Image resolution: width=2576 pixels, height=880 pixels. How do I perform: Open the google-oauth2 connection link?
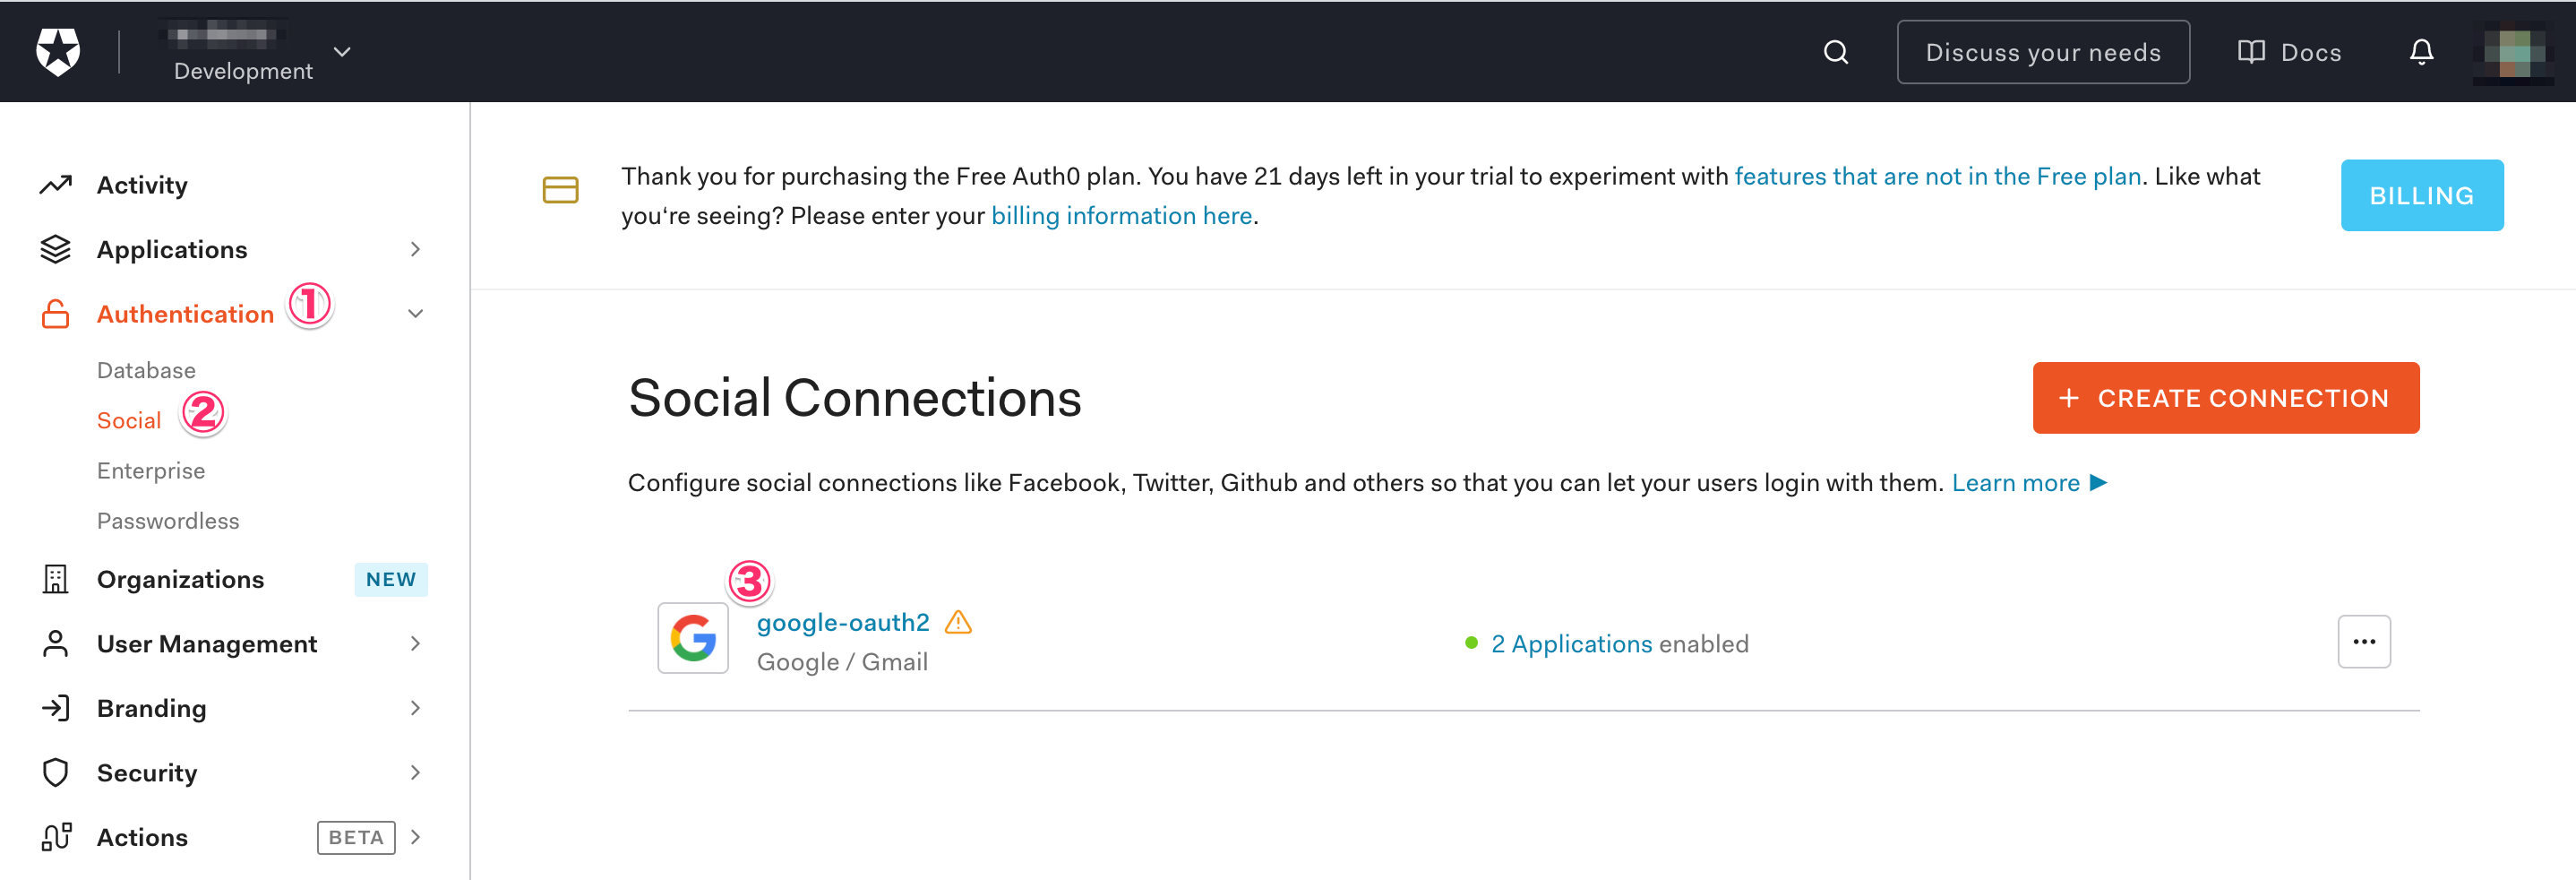point(842,623)
